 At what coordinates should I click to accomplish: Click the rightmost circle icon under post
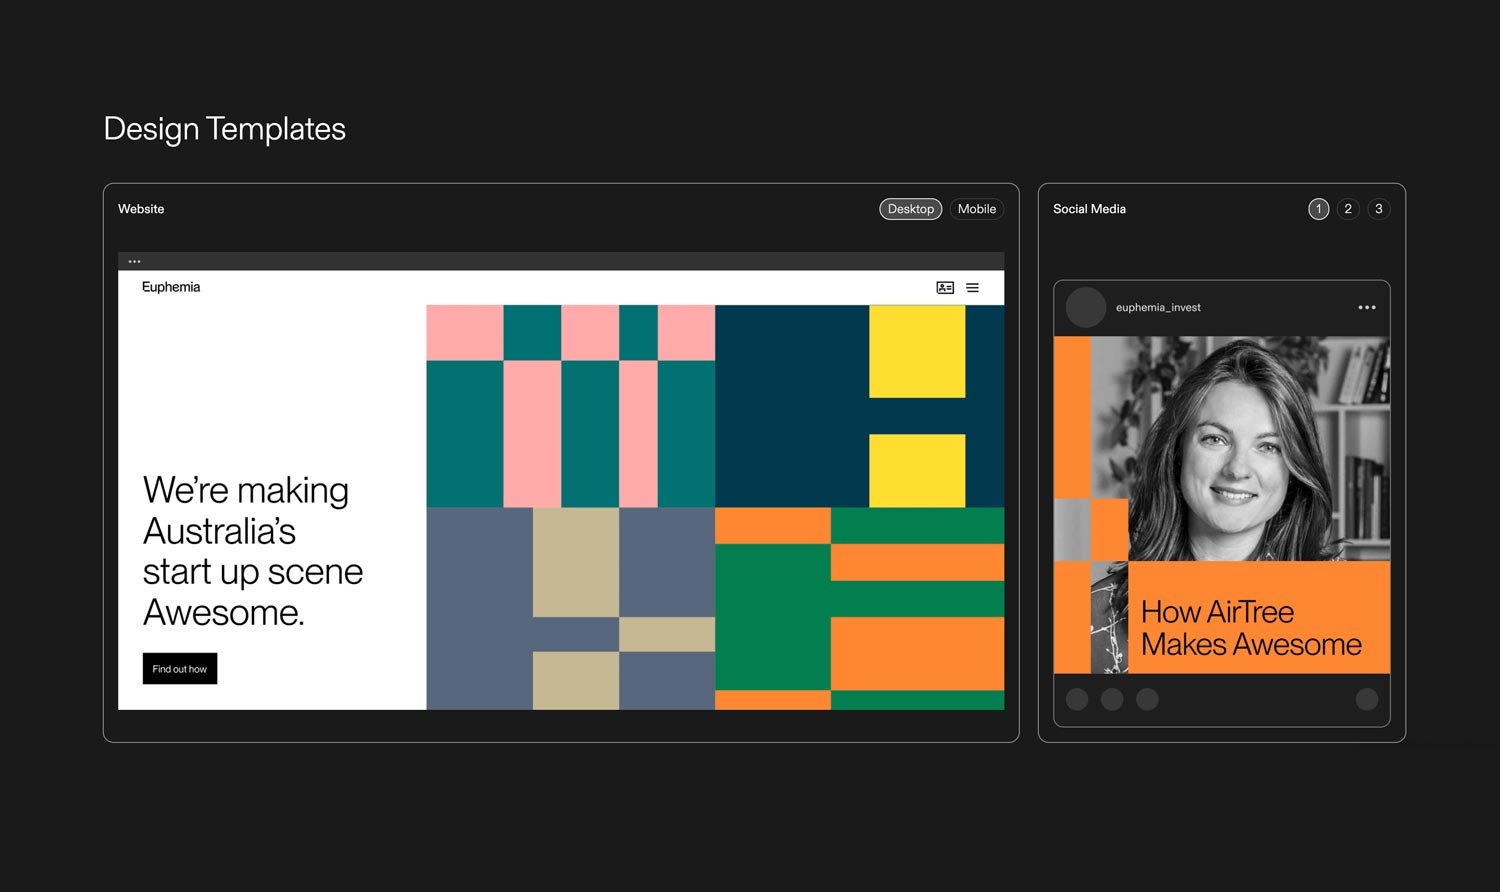coord(1366,699)
